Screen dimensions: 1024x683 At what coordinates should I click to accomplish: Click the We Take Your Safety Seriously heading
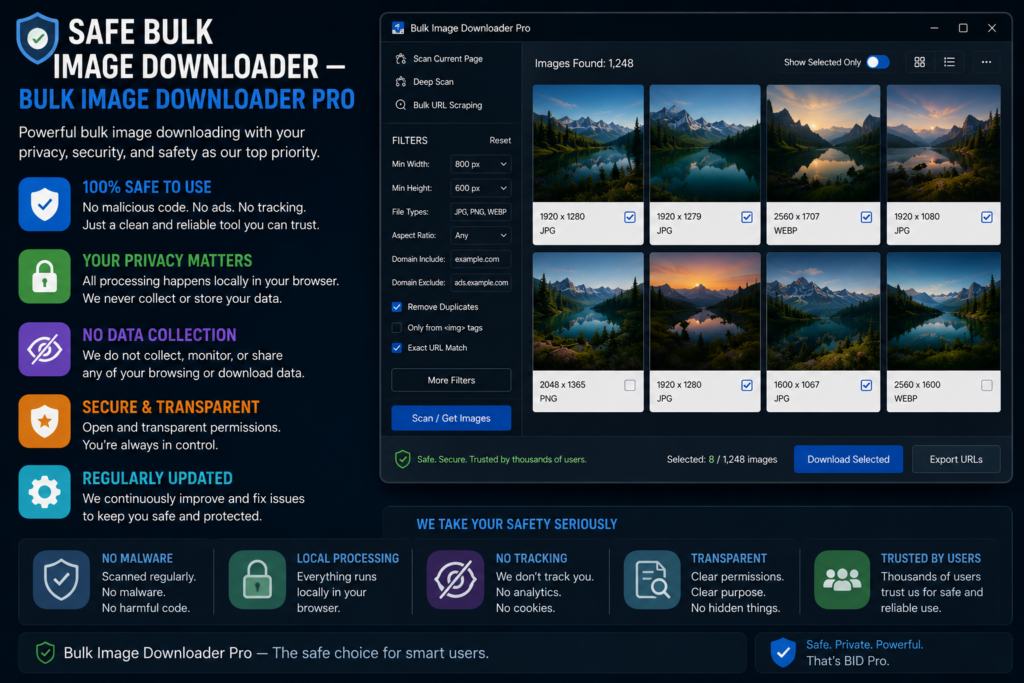[517, 524]
